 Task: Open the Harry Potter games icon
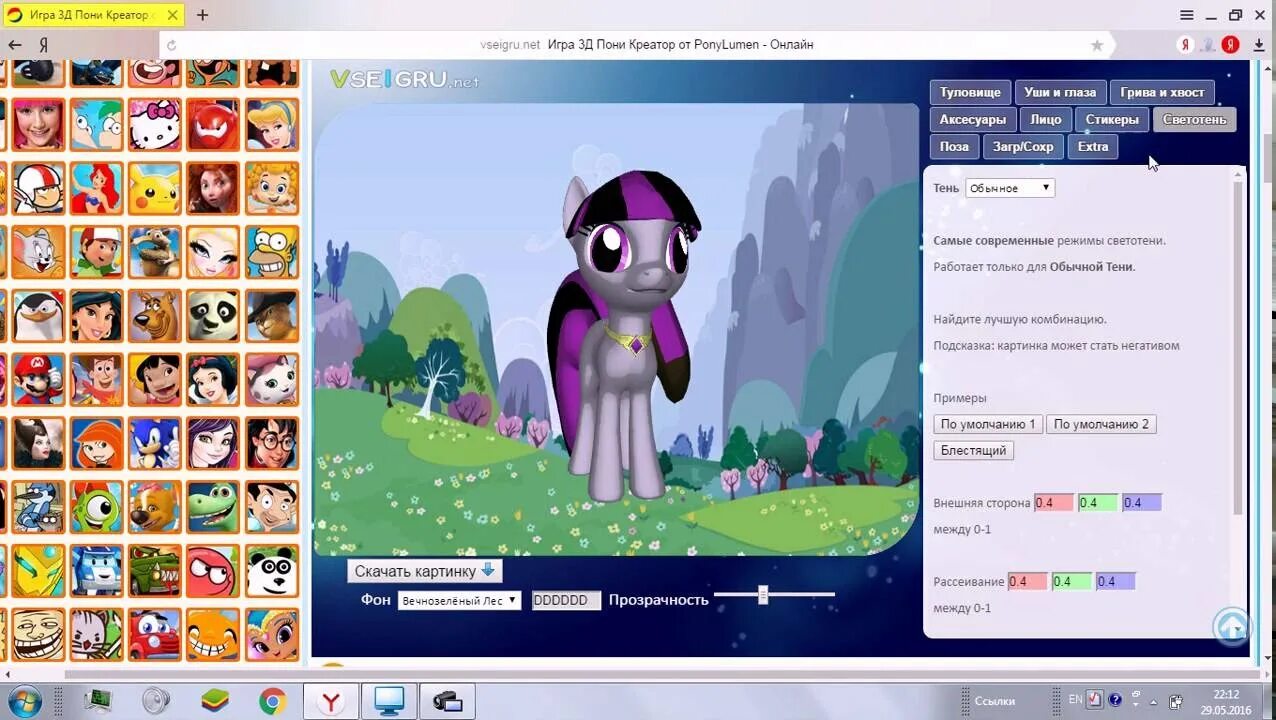(272, 444)
